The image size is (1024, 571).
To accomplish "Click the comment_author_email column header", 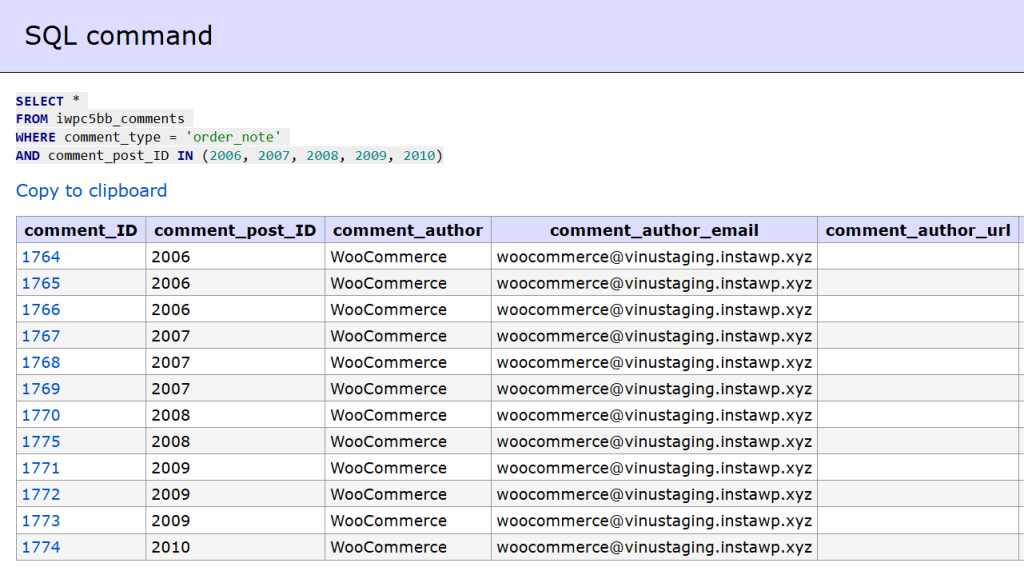I will [654, 230].
